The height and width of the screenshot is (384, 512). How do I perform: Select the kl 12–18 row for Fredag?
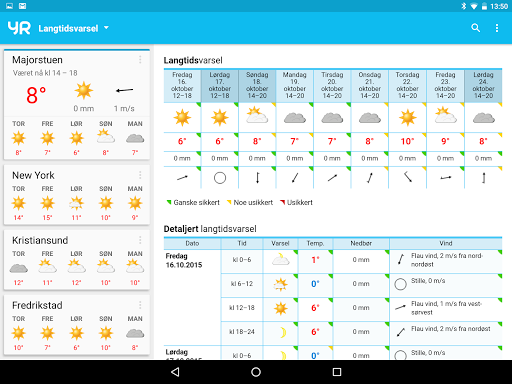[x=361, y=308]
